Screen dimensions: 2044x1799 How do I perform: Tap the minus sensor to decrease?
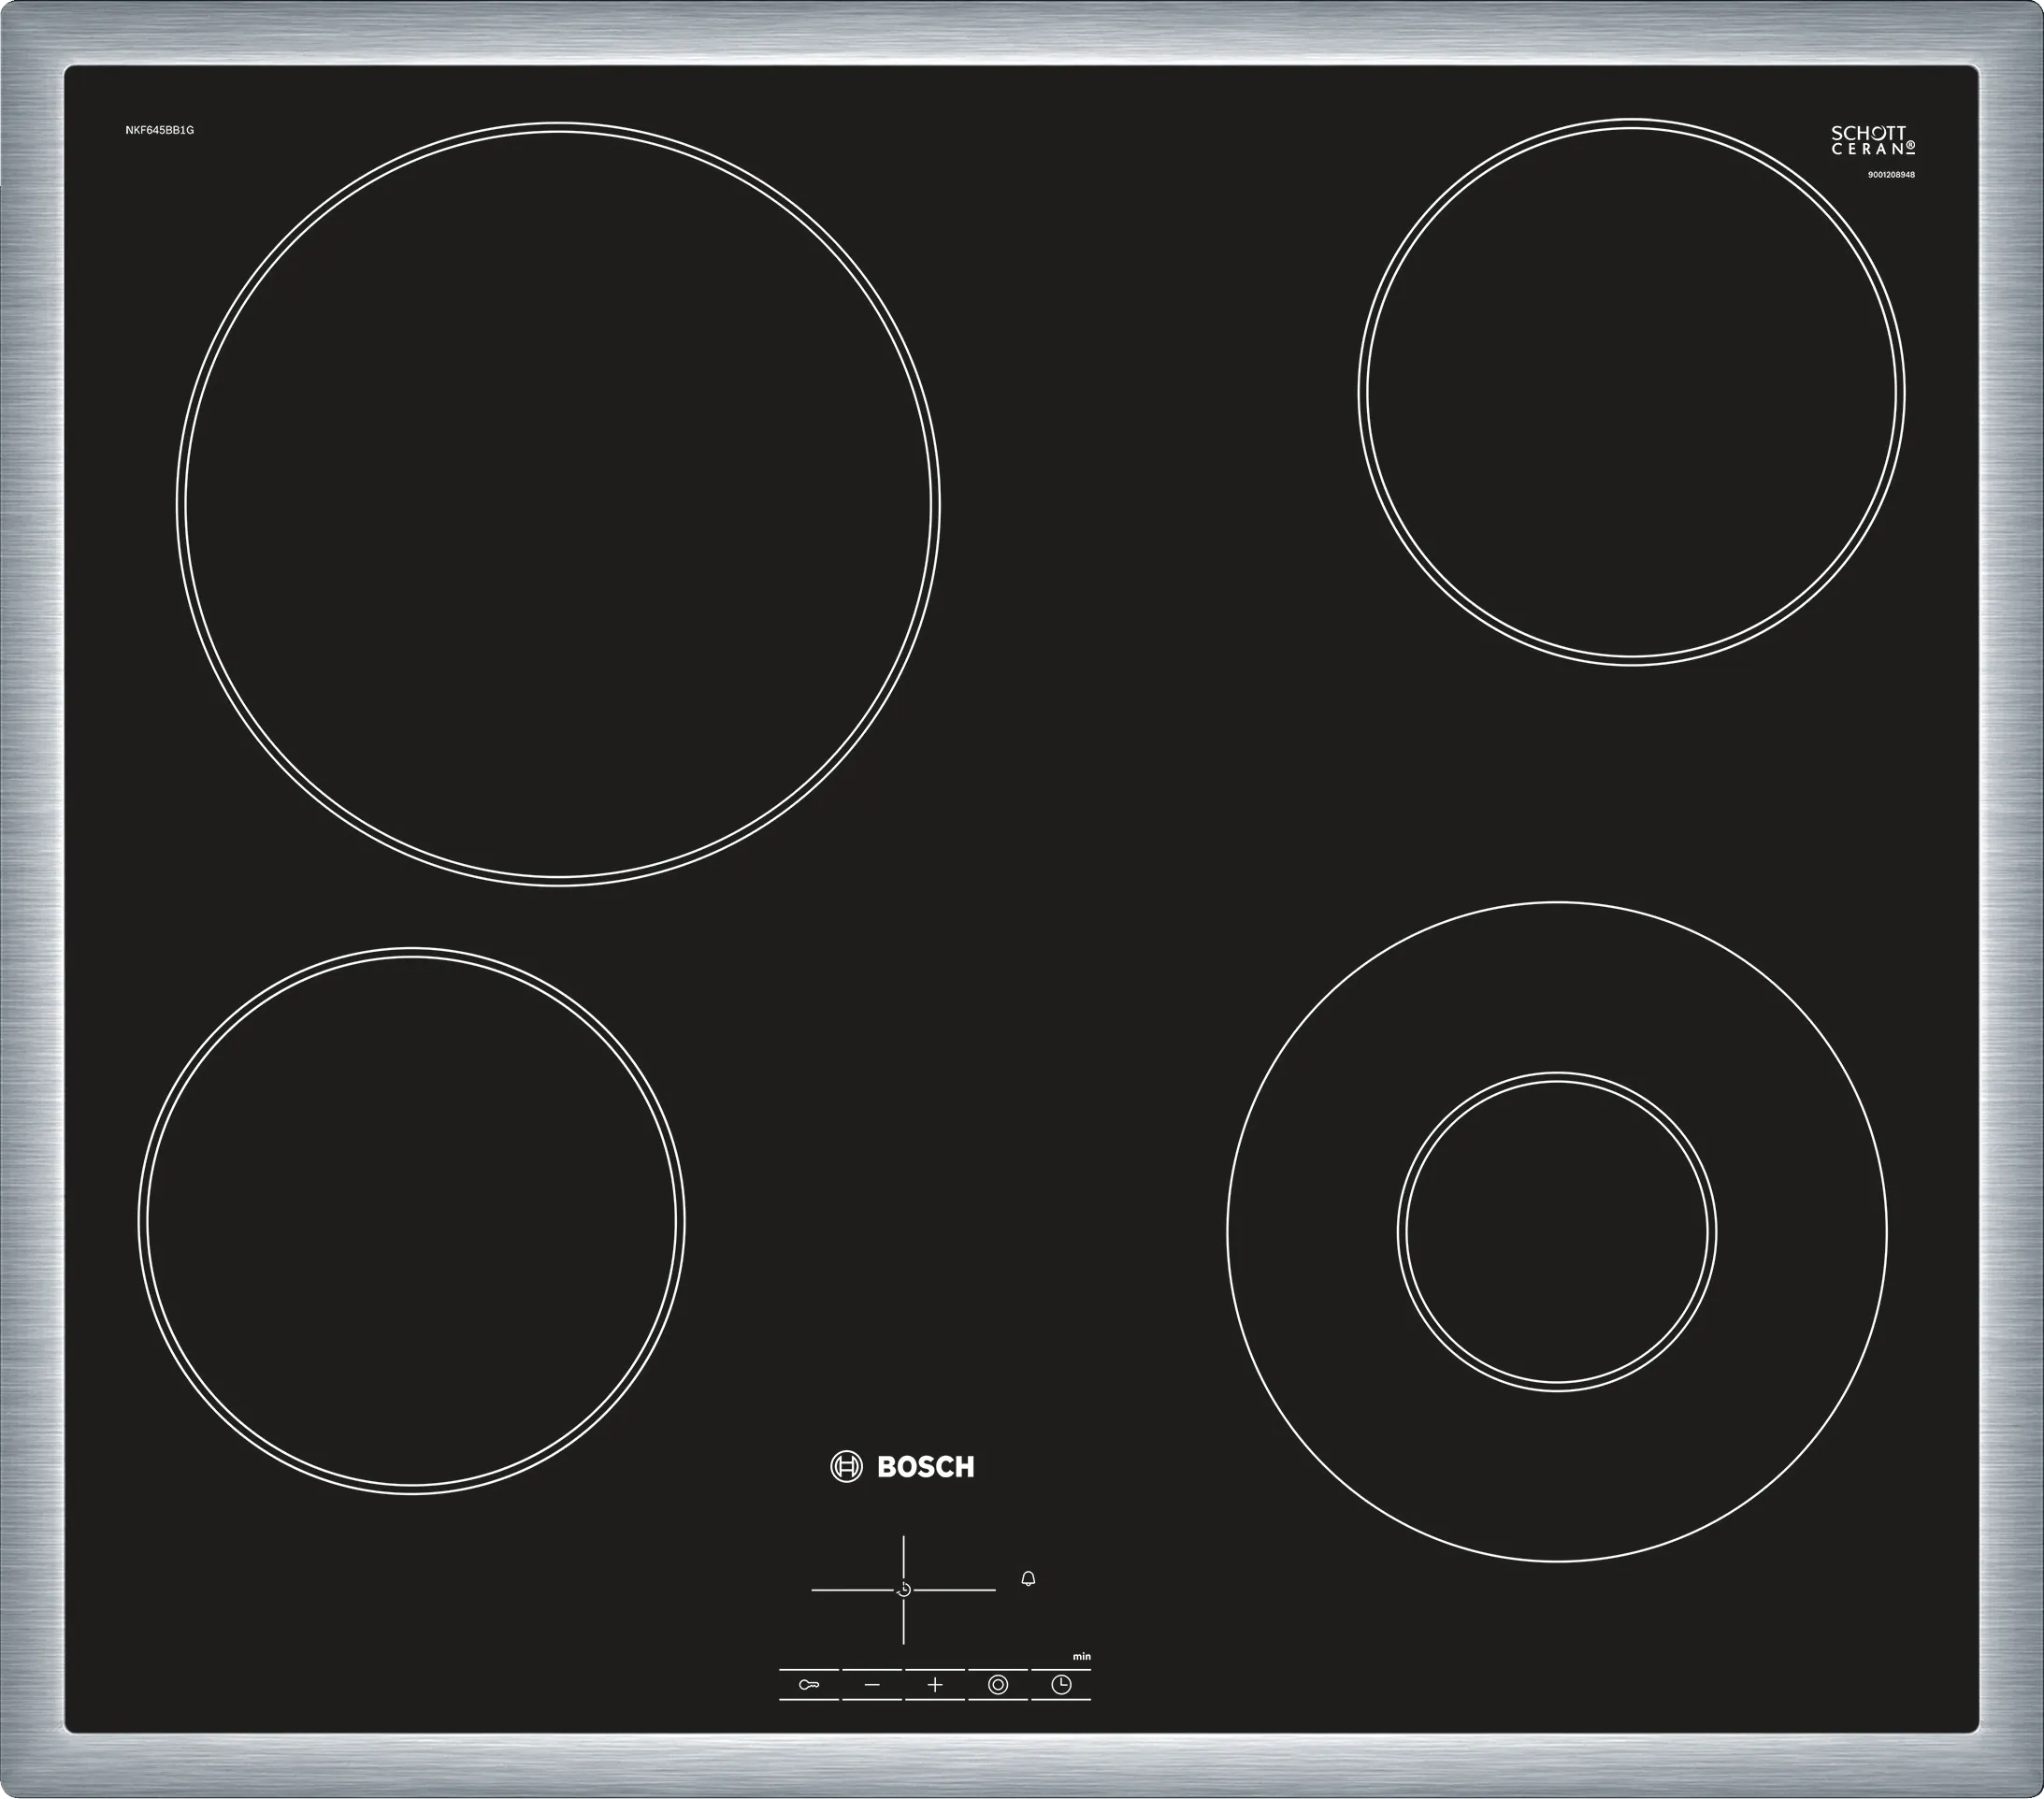coord(872,1685)
